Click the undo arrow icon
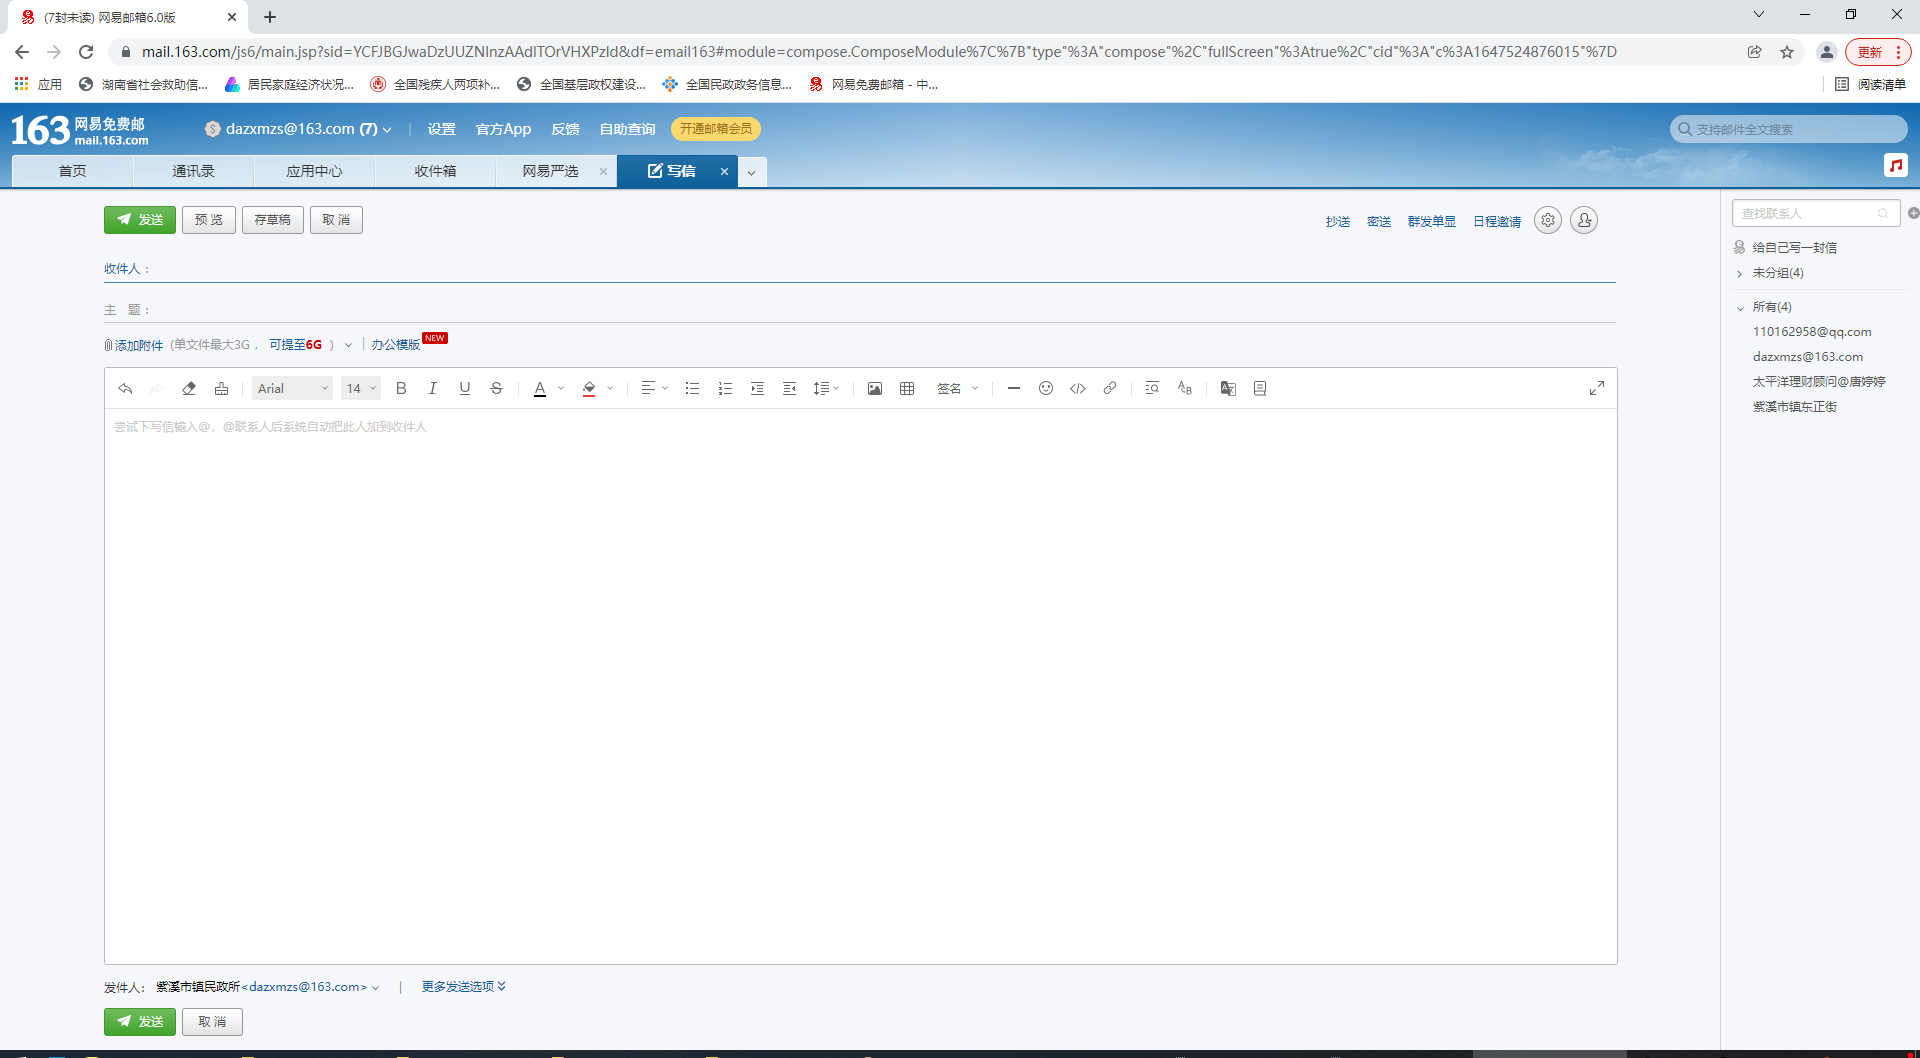 (125, 389)
